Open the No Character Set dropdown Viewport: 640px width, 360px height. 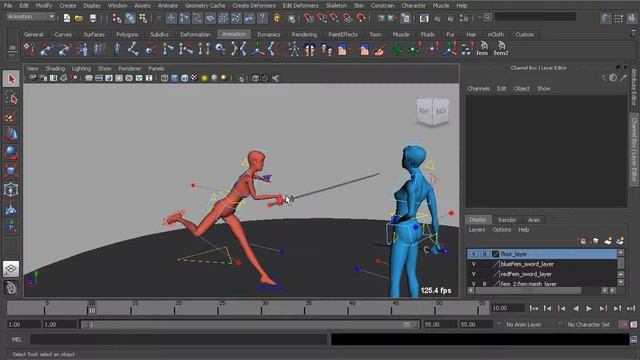pos(560,324)
